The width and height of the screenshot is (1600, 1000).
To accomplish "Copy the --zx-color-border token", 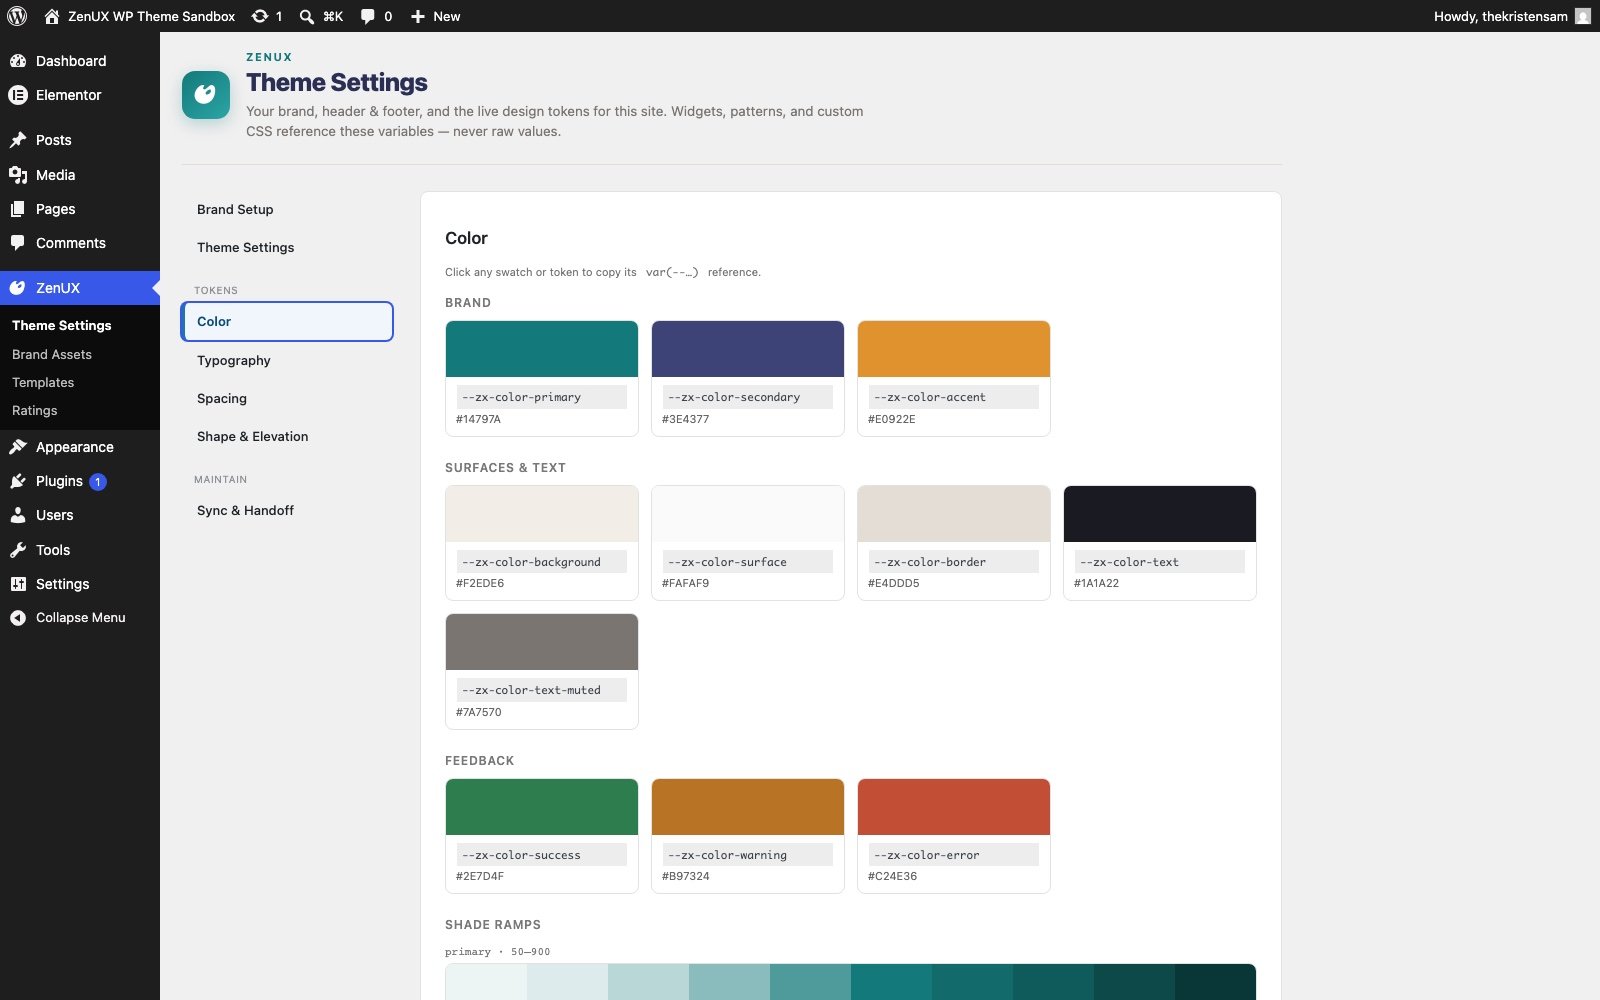I will pos(953,562).
